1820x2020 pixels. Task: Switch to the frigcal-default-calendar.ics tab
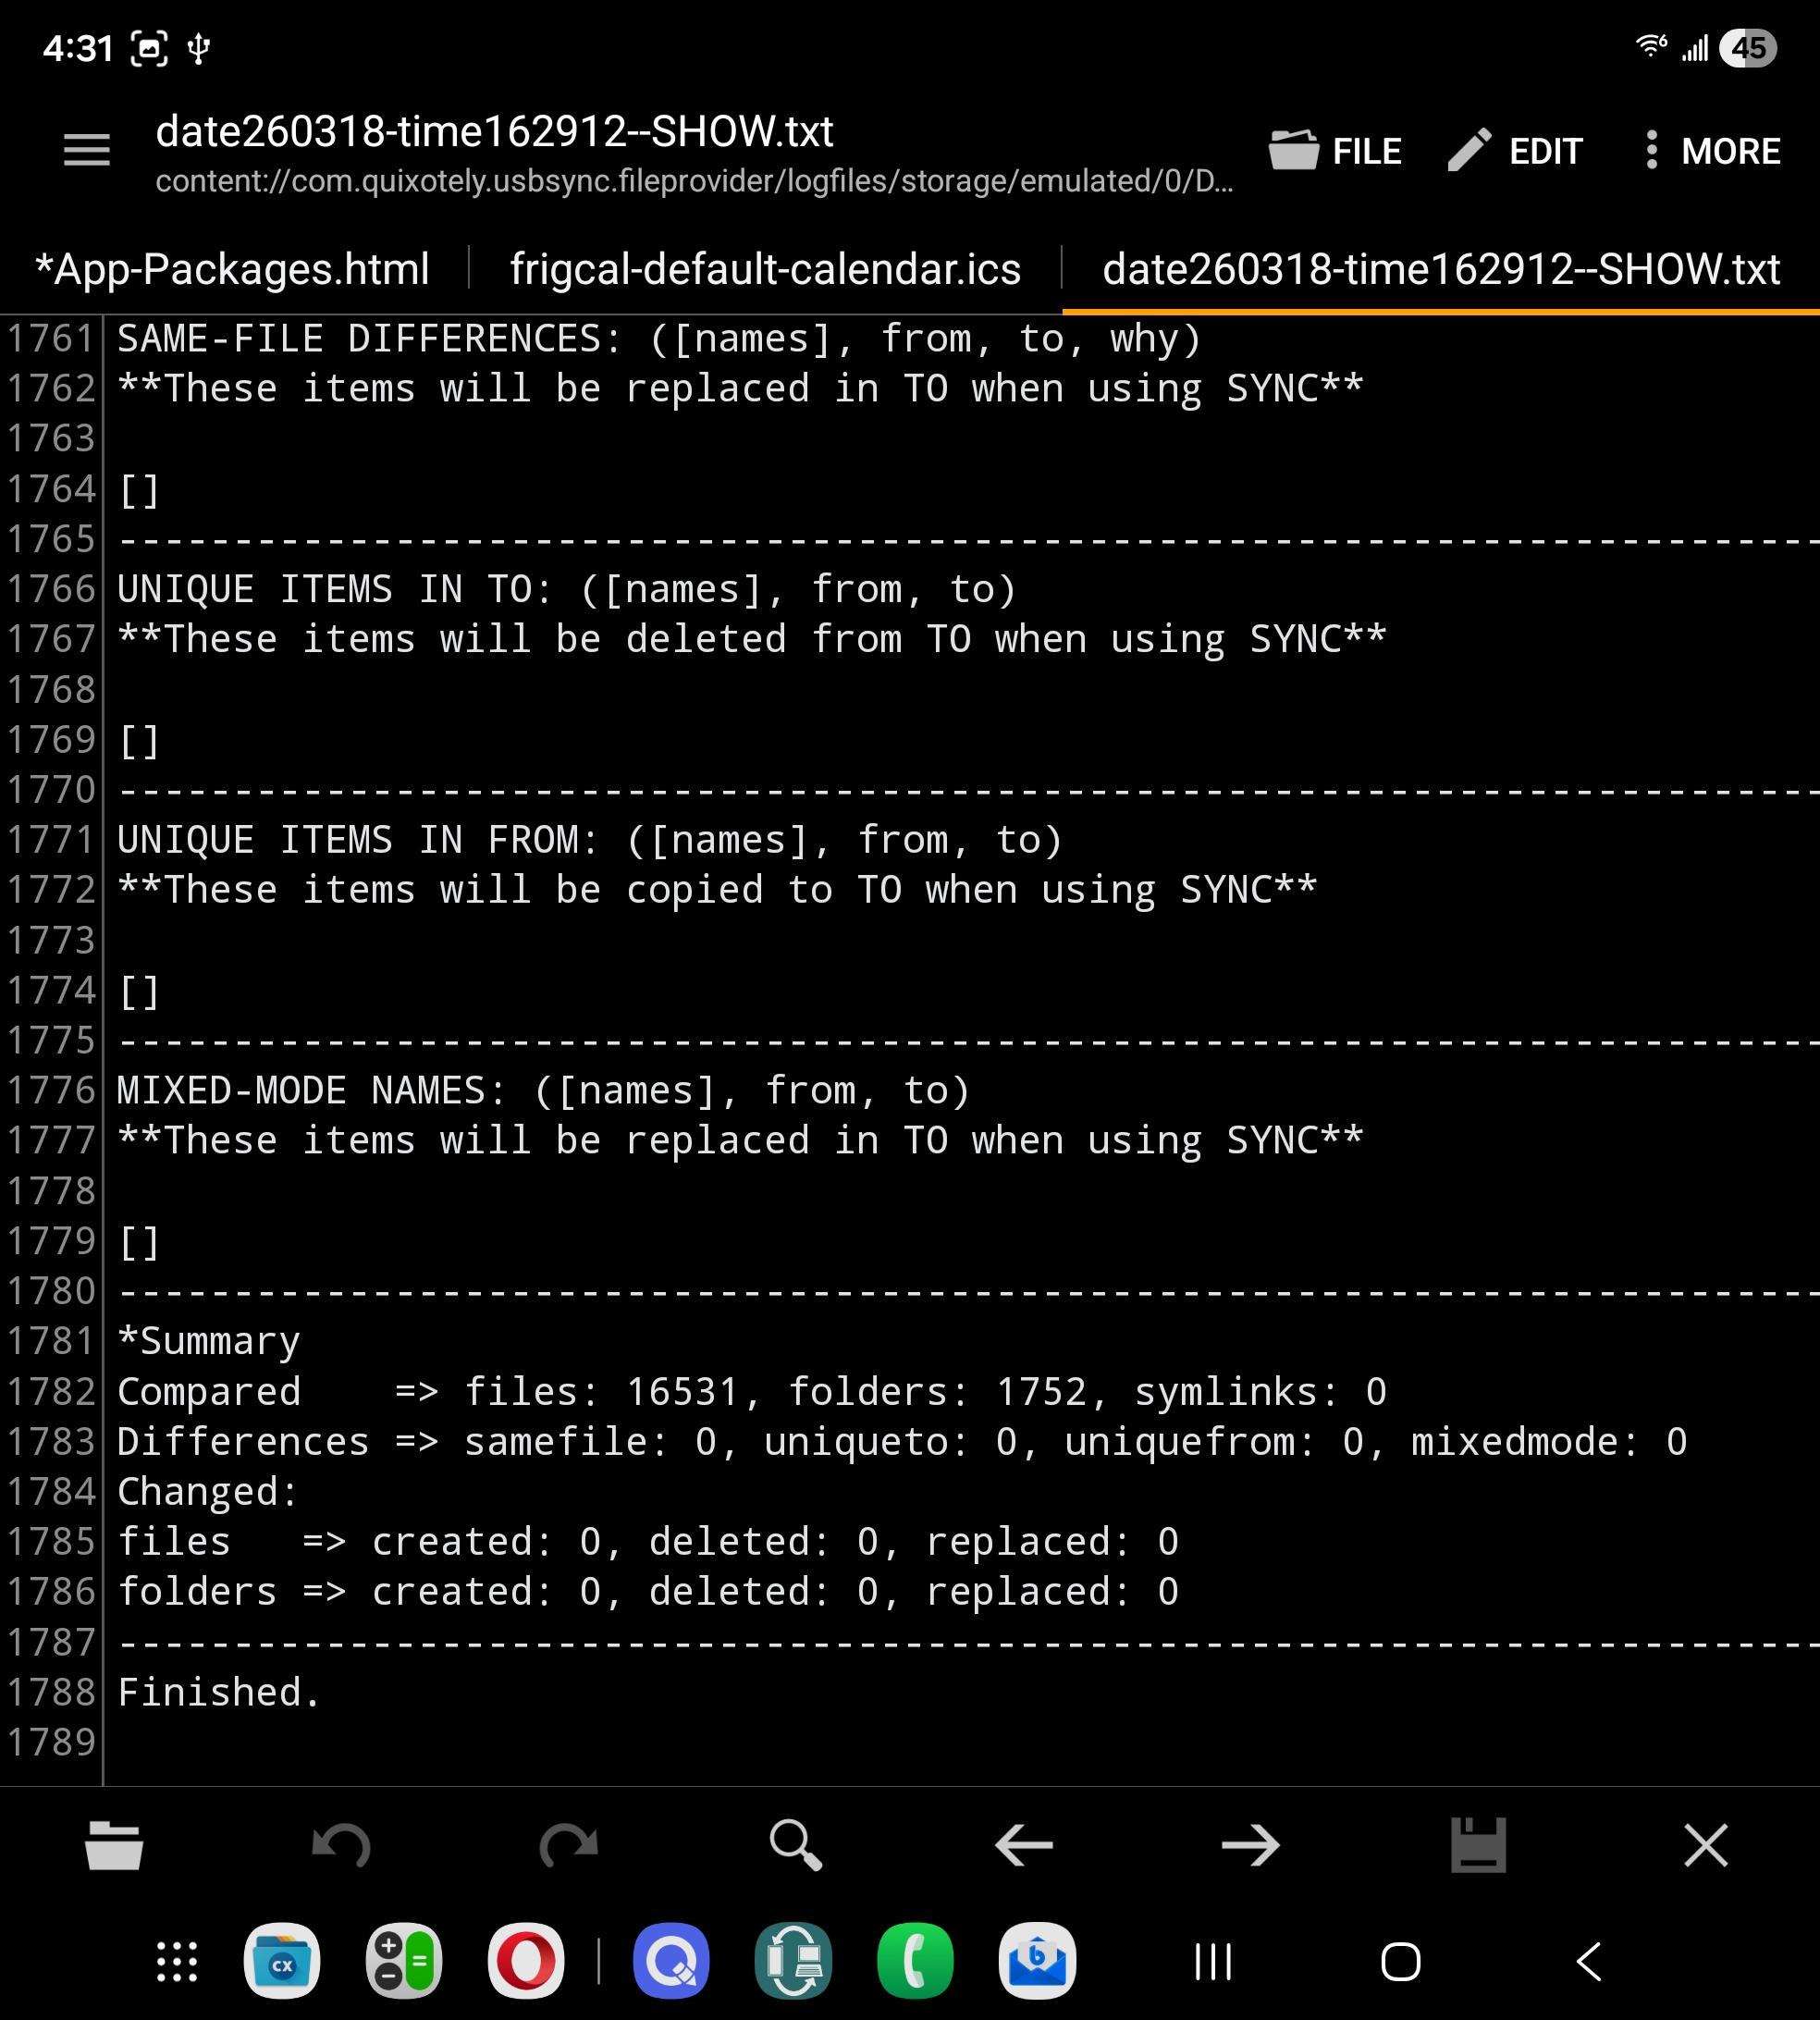point(765,269)
